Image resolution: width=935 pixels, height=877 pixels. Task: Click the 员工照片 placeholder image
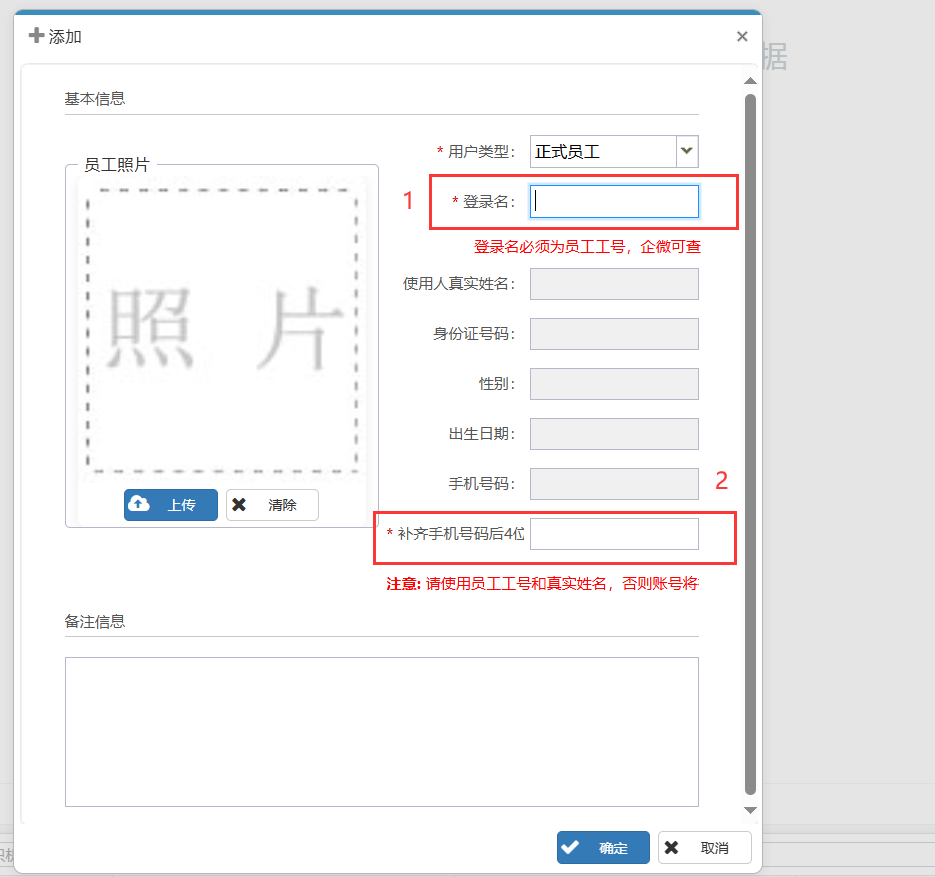pyautogui.click(x=222, y=329)
